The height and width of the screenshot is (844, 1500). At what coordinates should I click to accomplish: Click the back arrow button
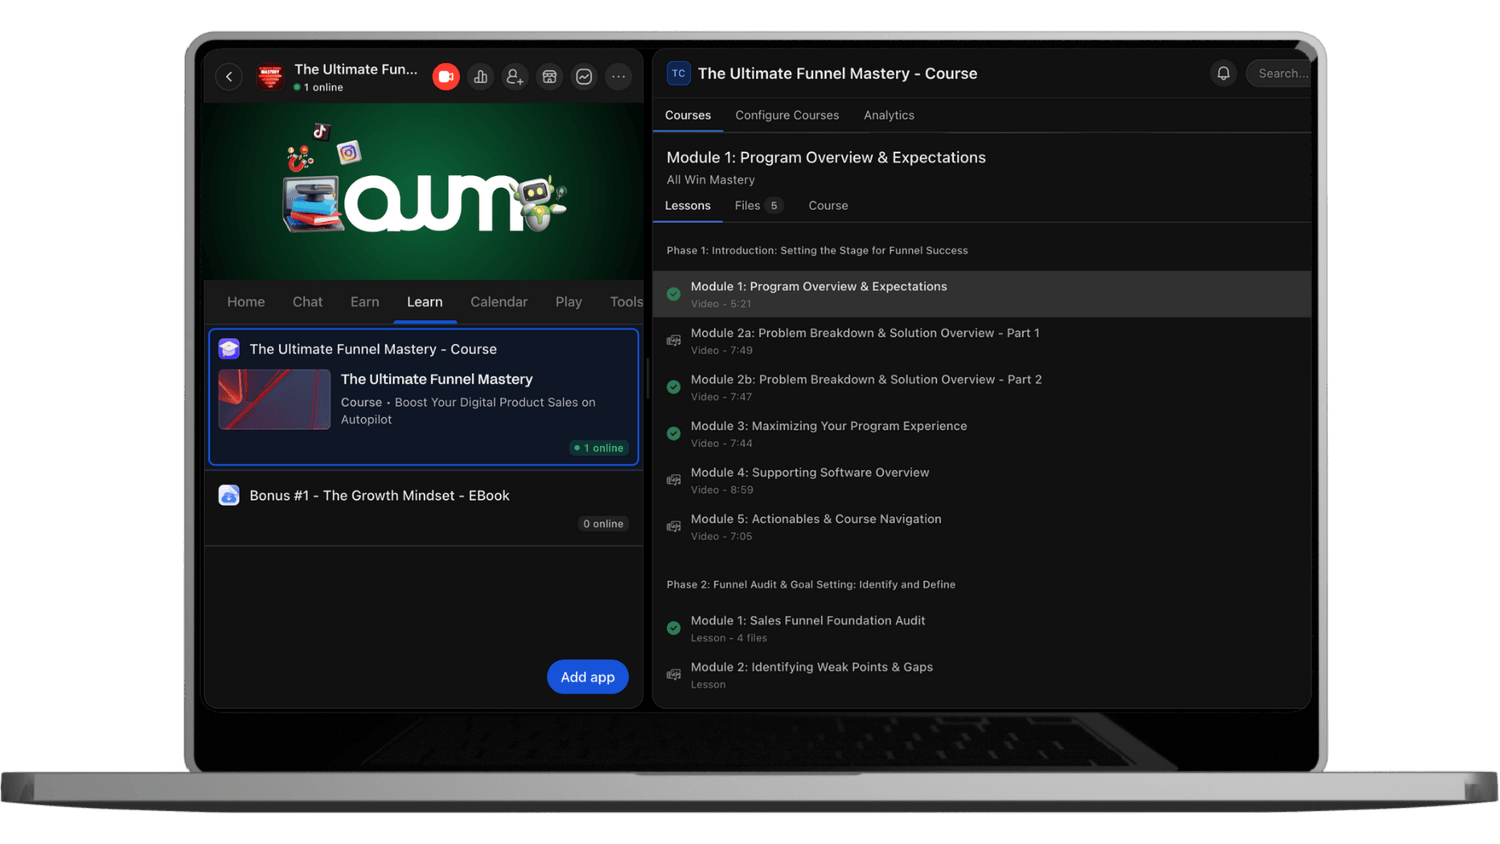pos(229,77)
